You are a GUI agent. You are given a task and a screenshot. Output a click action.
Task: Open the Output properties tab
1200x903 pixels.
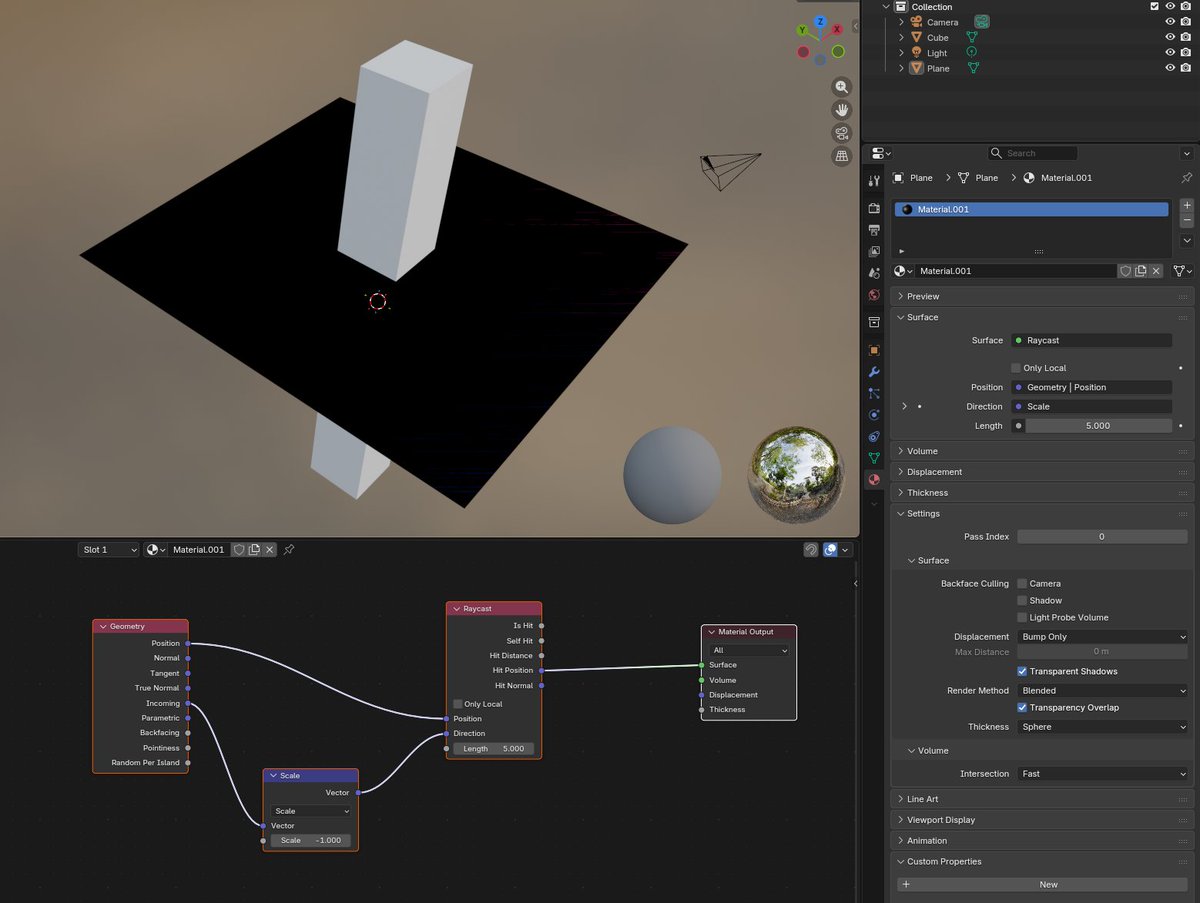(x=874, y=230)
